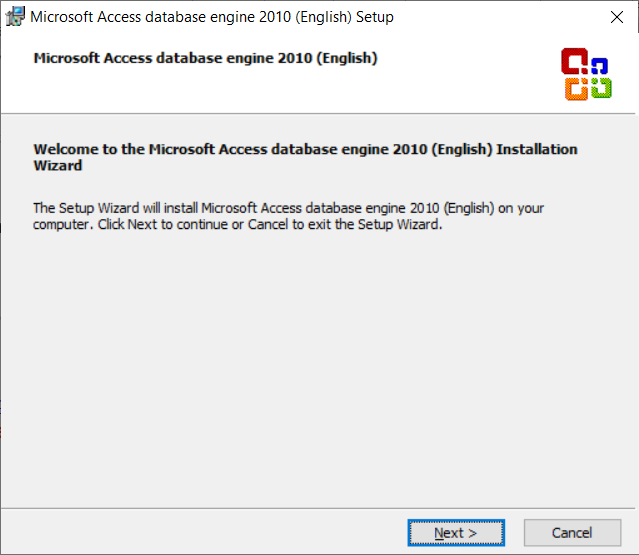Click the window title text ending in Setup
The height and width of the screenshot is (555, 639).
click(212, 17)
